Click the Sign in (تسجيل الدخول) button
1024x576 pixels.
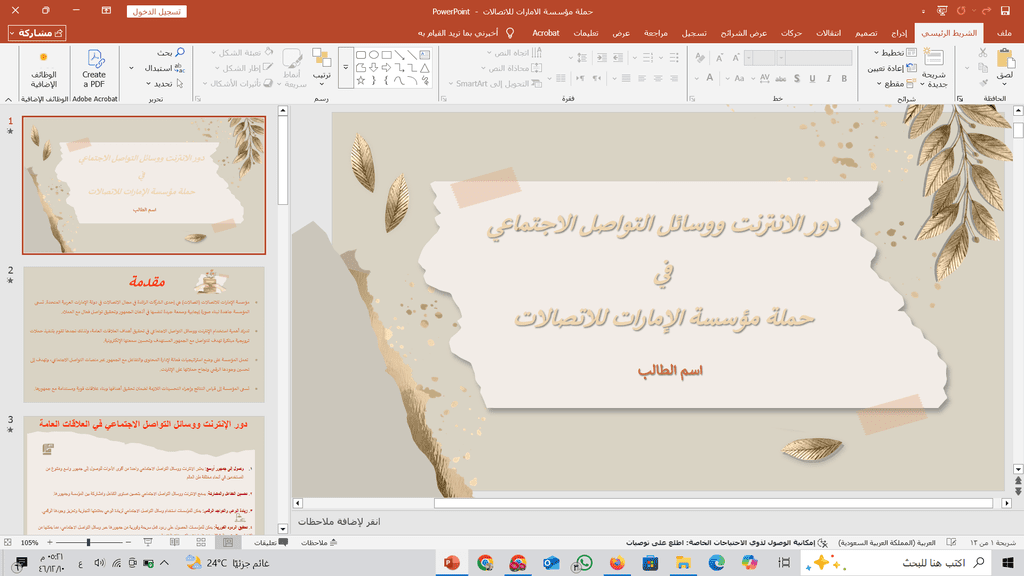pos(157,12)
